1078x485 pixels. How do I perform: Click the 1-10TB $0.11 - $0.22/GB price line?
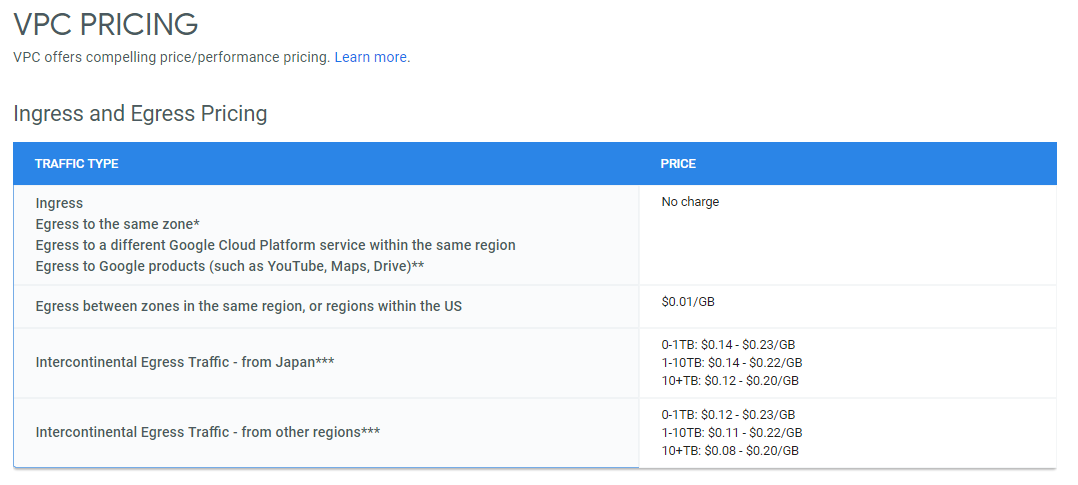[x=731, y=432]
